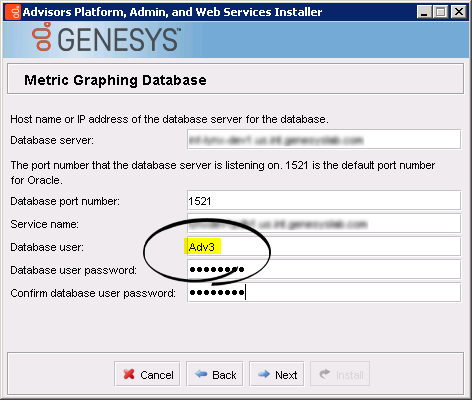Click the 'Service name:' label
The width and height of the screenshot is (472, 401).
(x=44, y=224)
